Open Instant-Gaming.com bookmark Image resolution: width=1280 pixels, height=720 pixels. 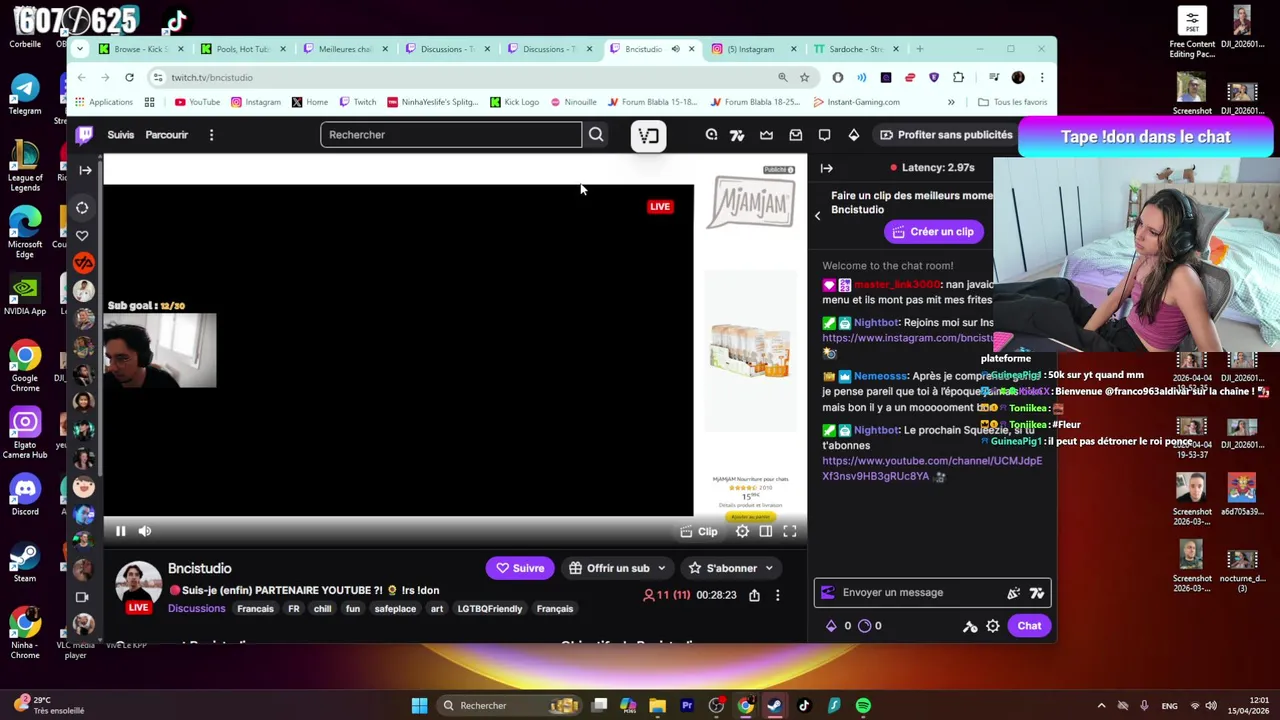click(x=855, y=102)
